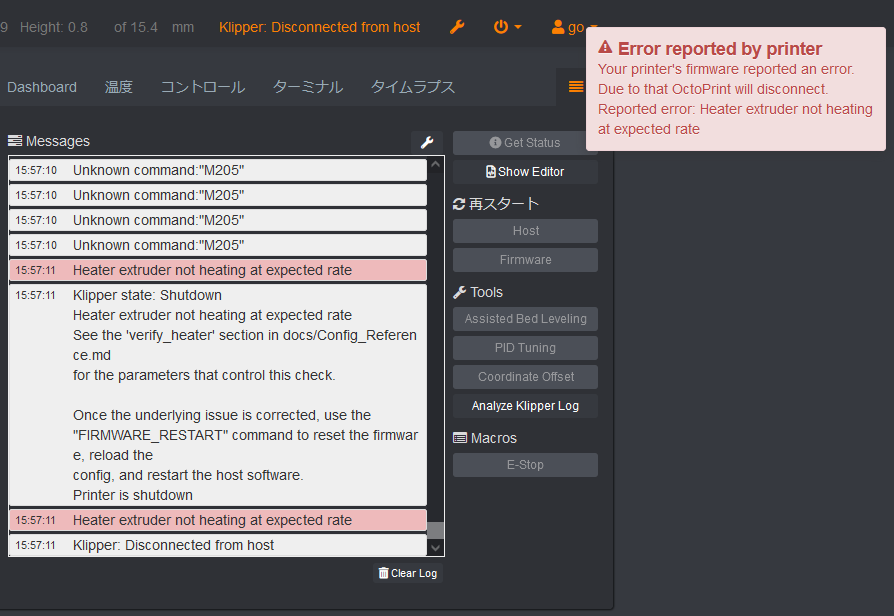Click the messages scrollbar thumb
The width and height of the screenshot is (894, 616).
436,530
